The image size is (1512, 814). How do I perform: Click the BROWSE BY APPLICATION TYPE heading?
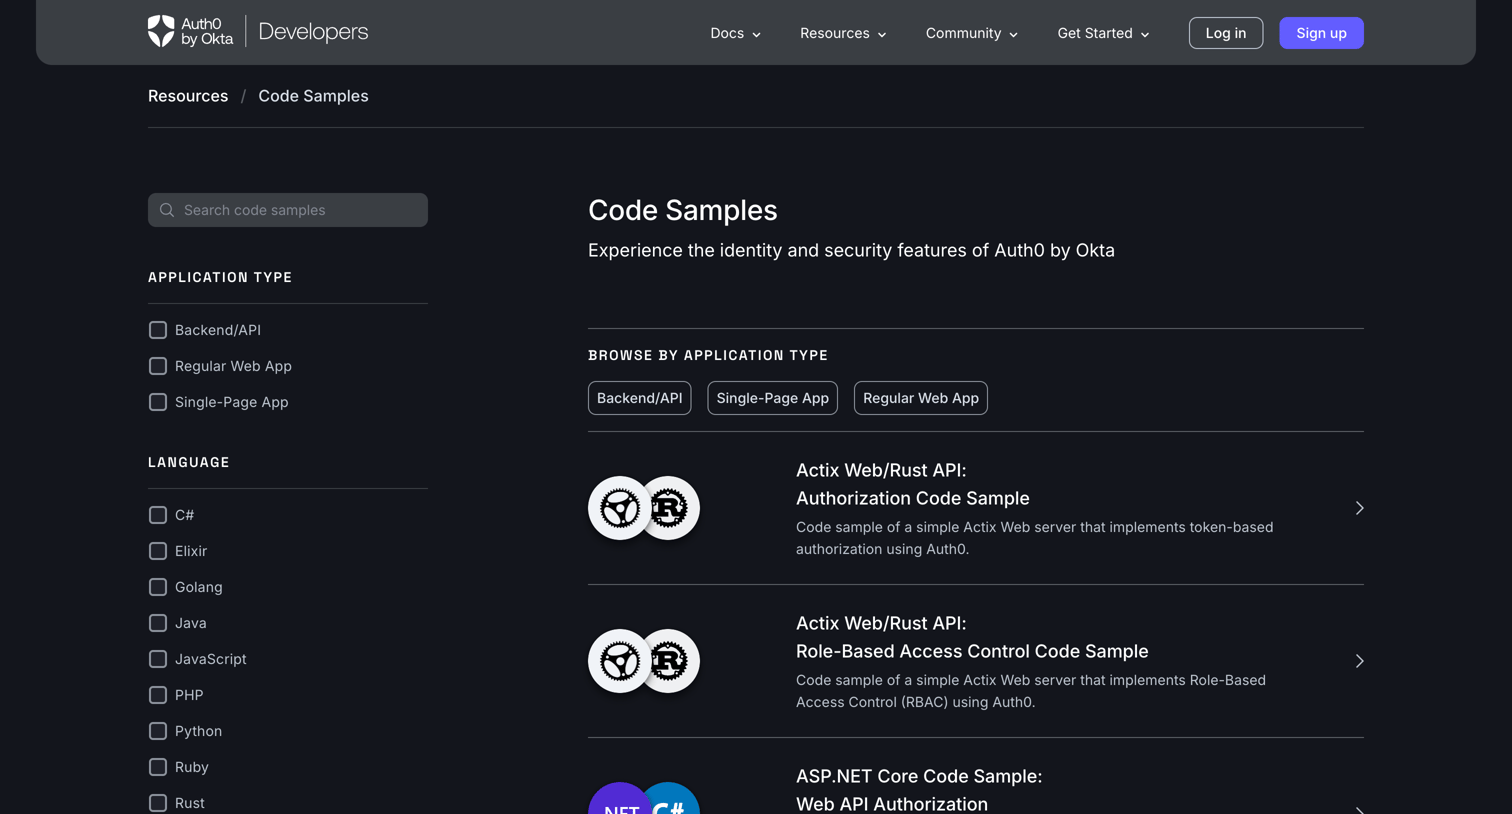click(x=708, y=356)
